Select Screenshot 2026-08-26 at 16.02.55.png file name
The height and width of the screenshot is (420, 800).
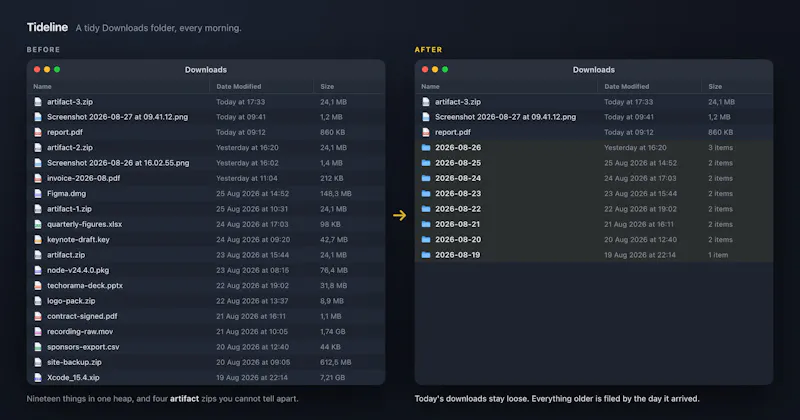pos(118,163)
